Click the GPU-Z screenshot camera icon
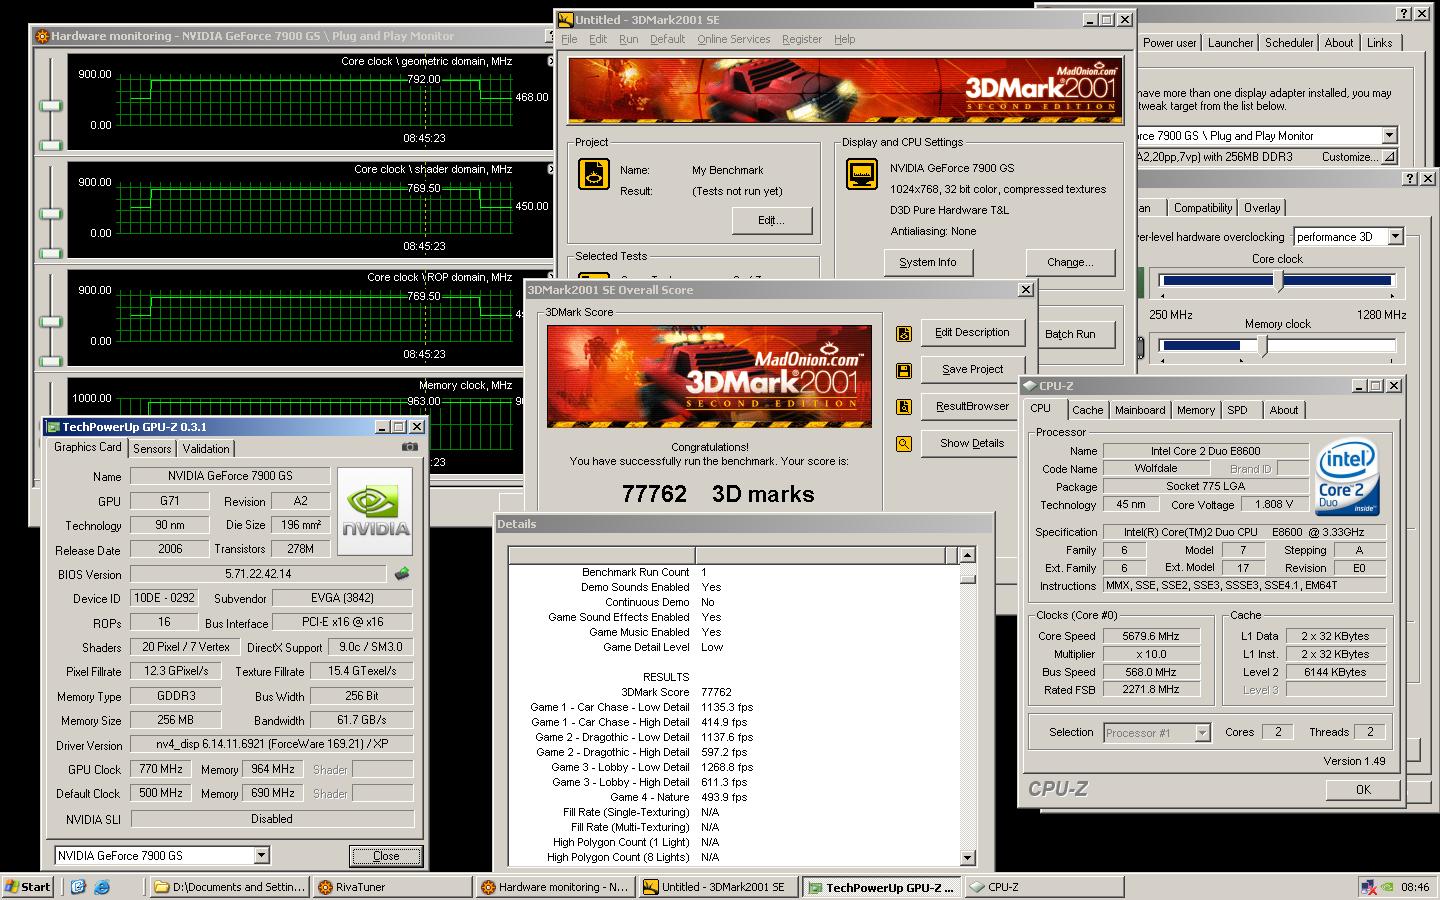 click(409, 447)
